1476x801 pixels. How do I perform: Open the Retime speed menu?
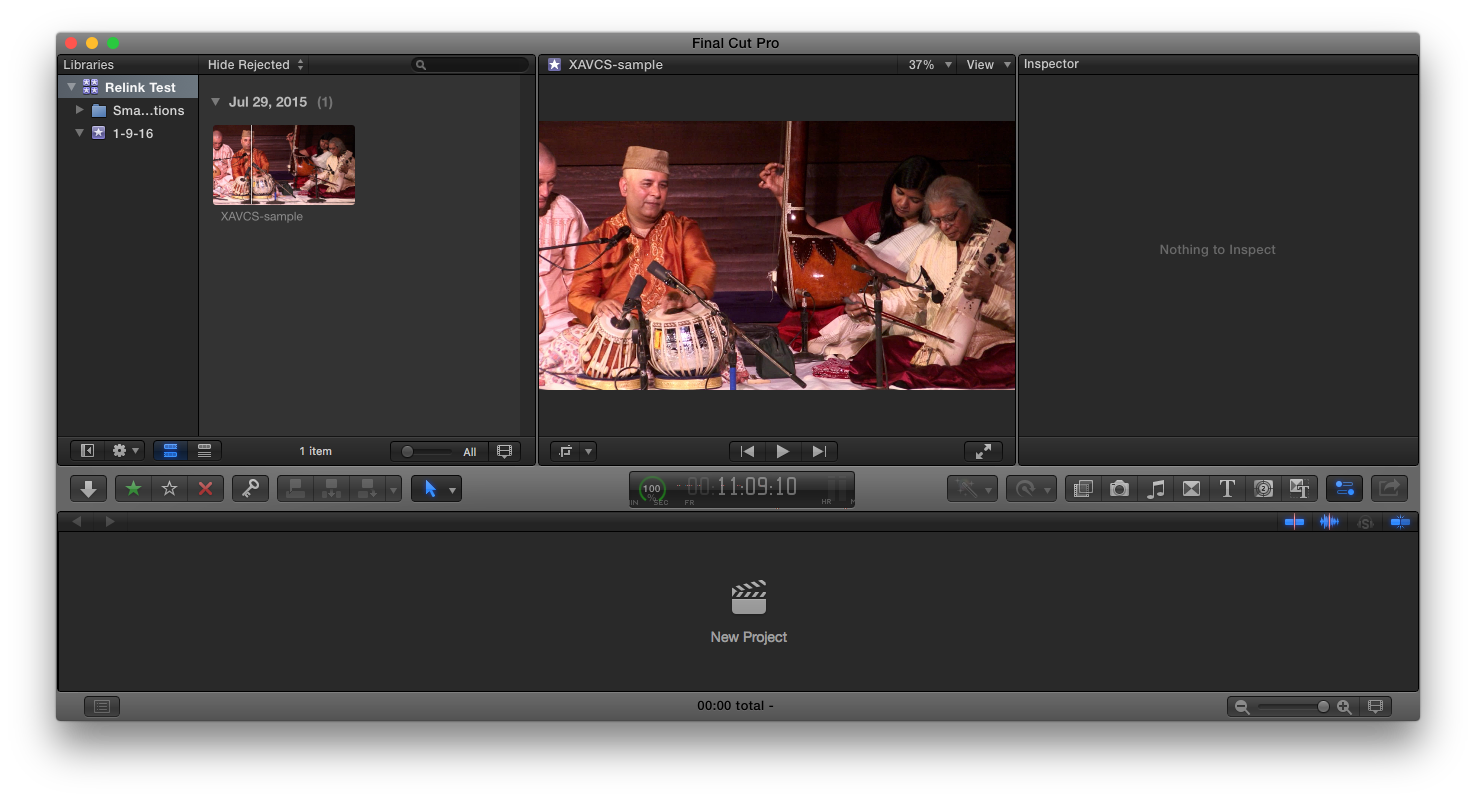[x=1031, y=489]
